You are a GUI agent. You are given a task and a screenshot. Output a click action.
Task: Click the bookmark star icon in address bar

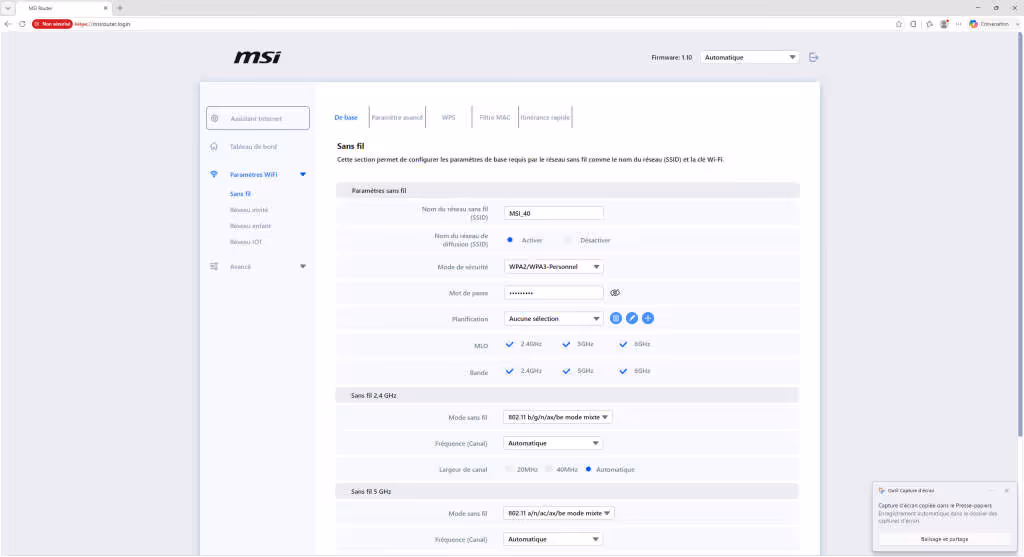[x=899, y=24]
